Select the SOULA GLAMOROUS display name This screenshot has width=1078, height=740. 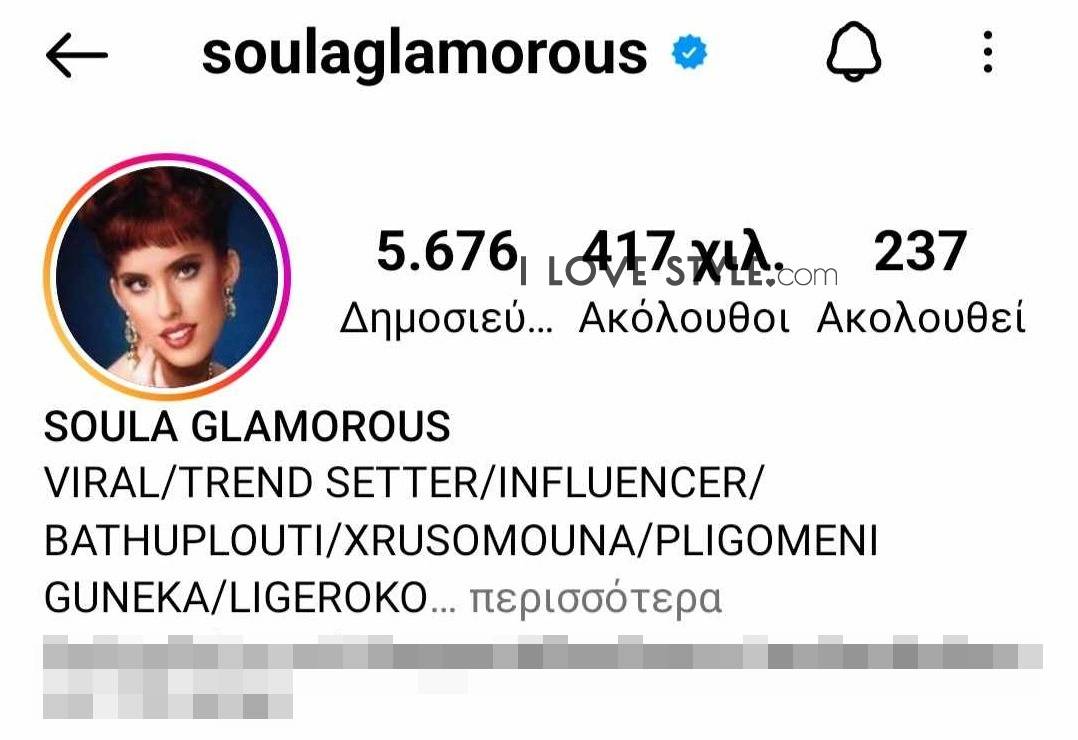coord(247,426)
